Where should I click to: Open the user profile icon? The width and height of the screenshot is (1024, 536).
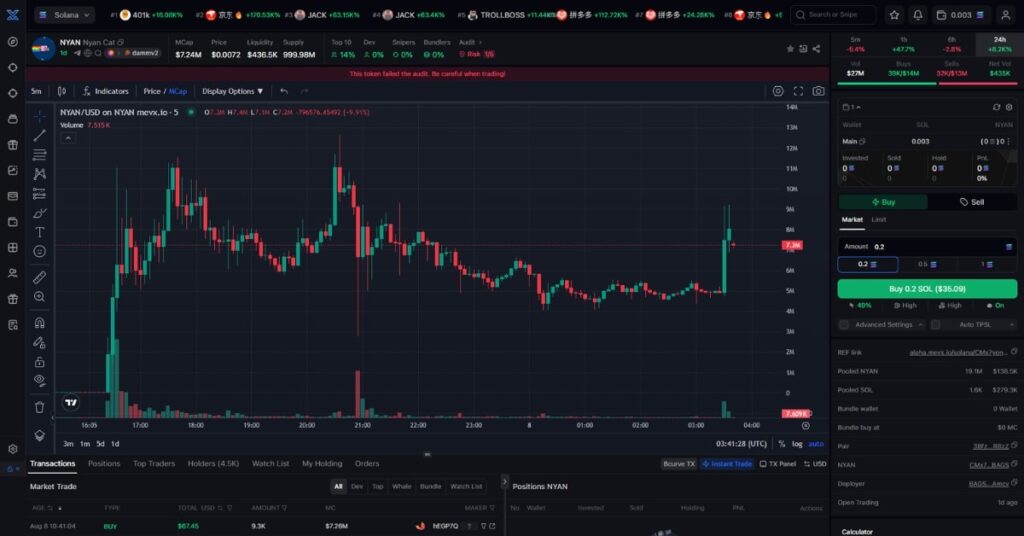pyautogui.click(x=1006, y=14)
